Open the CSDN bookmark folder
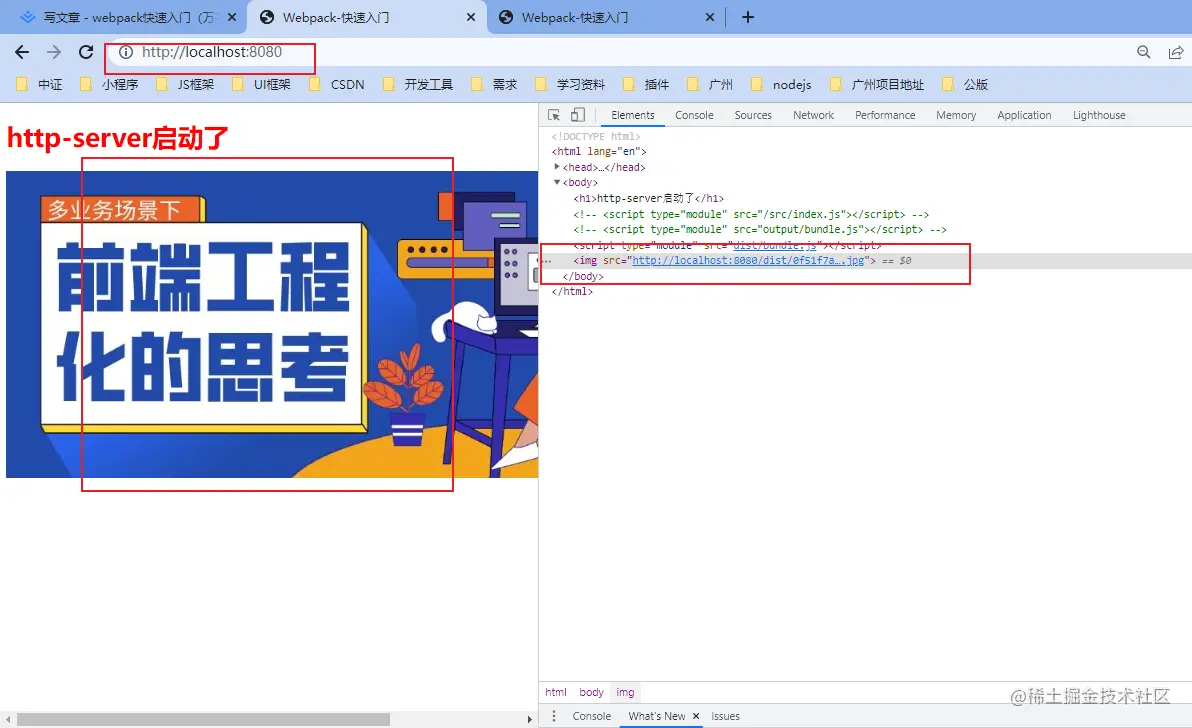1192x728 pixels. point(338,84)
